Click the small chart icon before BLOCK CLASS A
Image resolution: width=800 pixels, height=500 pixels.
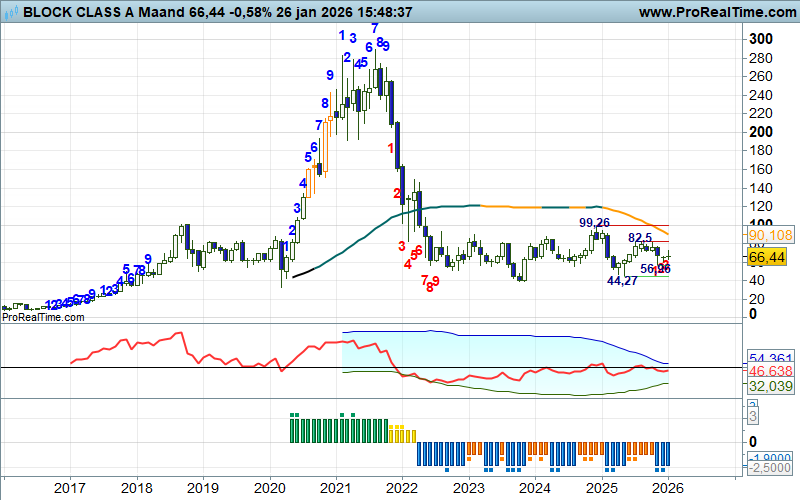[10, 12]
